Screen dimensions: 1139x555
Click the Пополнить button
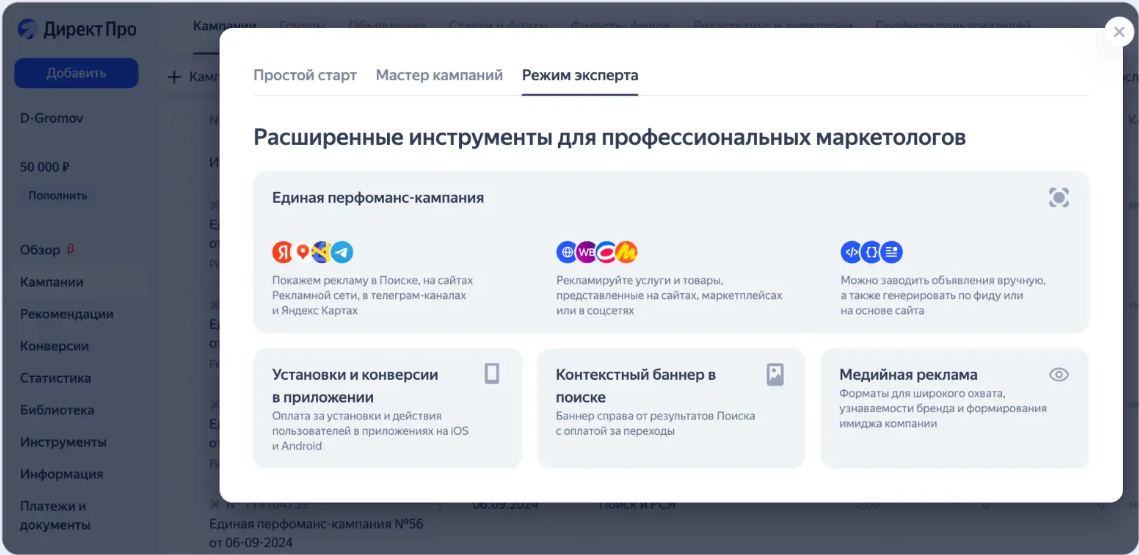(x=58, y=195)
